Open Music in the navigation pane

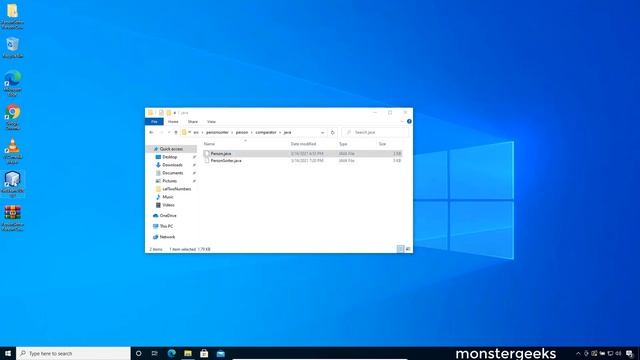click(x=168, y=197)
